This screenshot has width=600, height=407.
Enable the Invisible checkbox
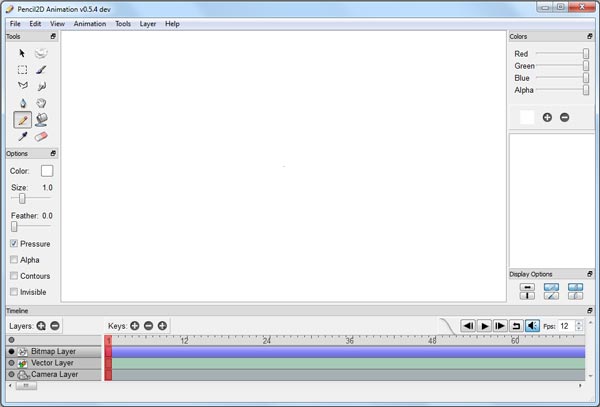[14, 292]
